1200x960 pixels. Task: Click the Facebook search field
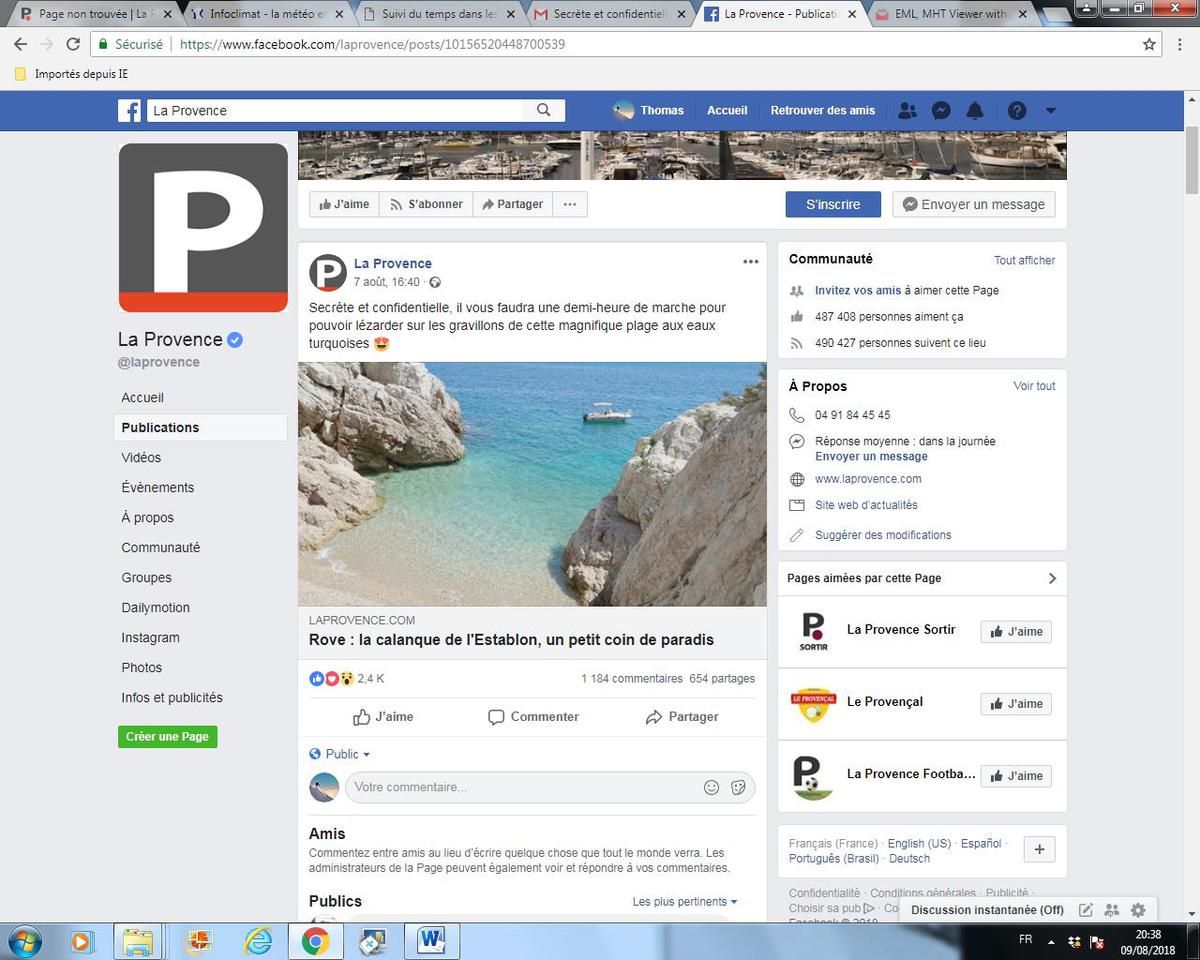point(336,110)
